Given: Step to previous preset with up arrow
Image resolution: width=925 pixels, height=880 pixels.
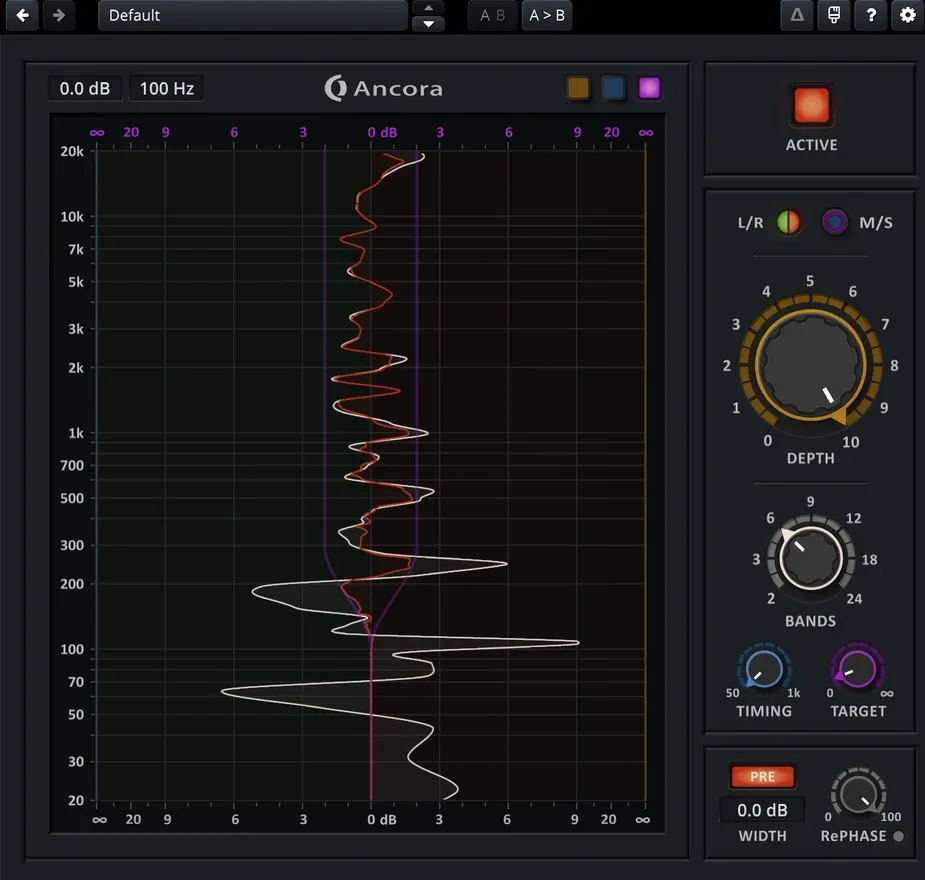Looking at the screenshot, I should (x=428, y=8).
